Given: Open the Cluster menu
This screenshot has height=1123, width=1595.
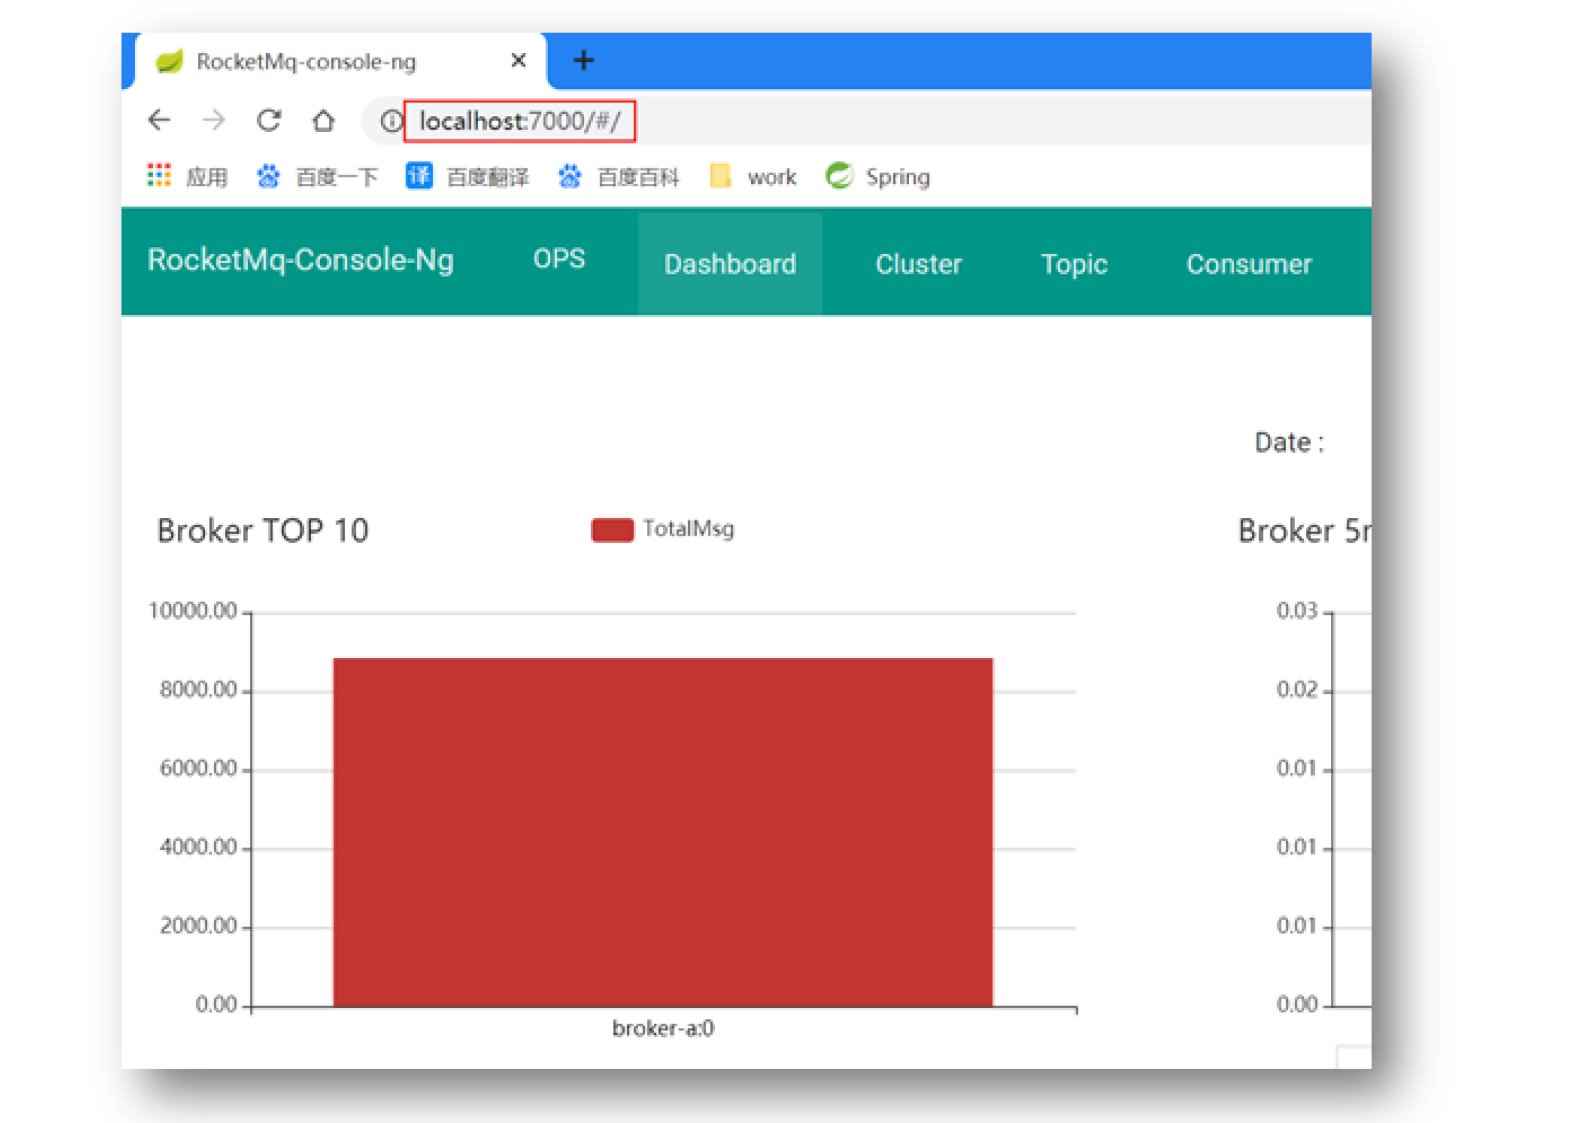Looking at the screenshot, I should 918,264.
